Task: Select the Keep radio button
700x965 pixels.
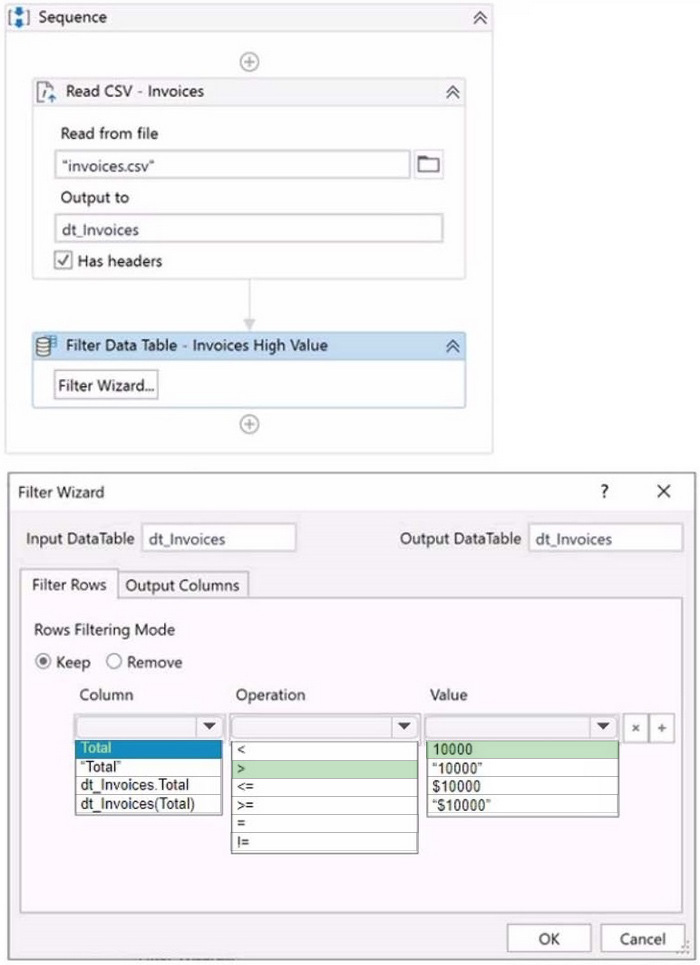Action: (x=43, y=662)
